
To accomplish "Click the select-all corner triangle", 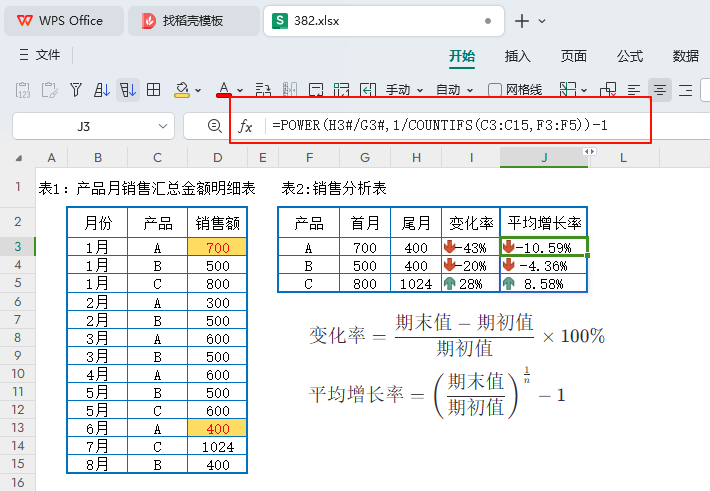I will point(19,158).
